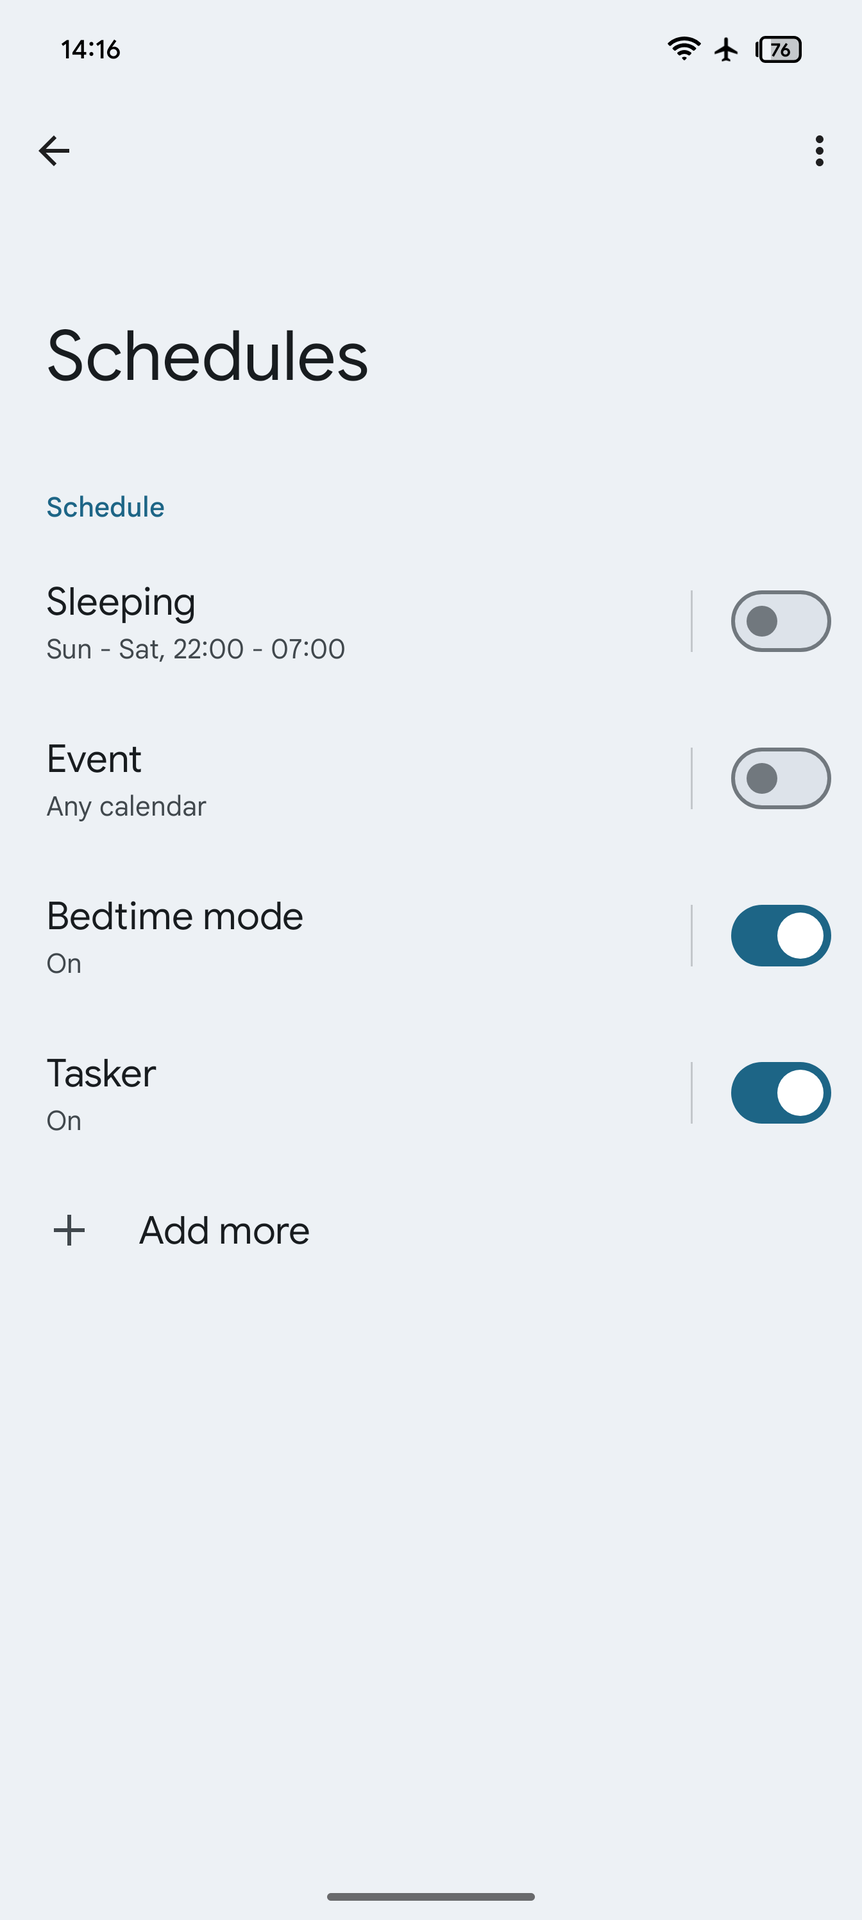Screen dimensions: 862x1920
Task: Enable the Sleeping schedule switch
Action: click(x=780, y=621)
